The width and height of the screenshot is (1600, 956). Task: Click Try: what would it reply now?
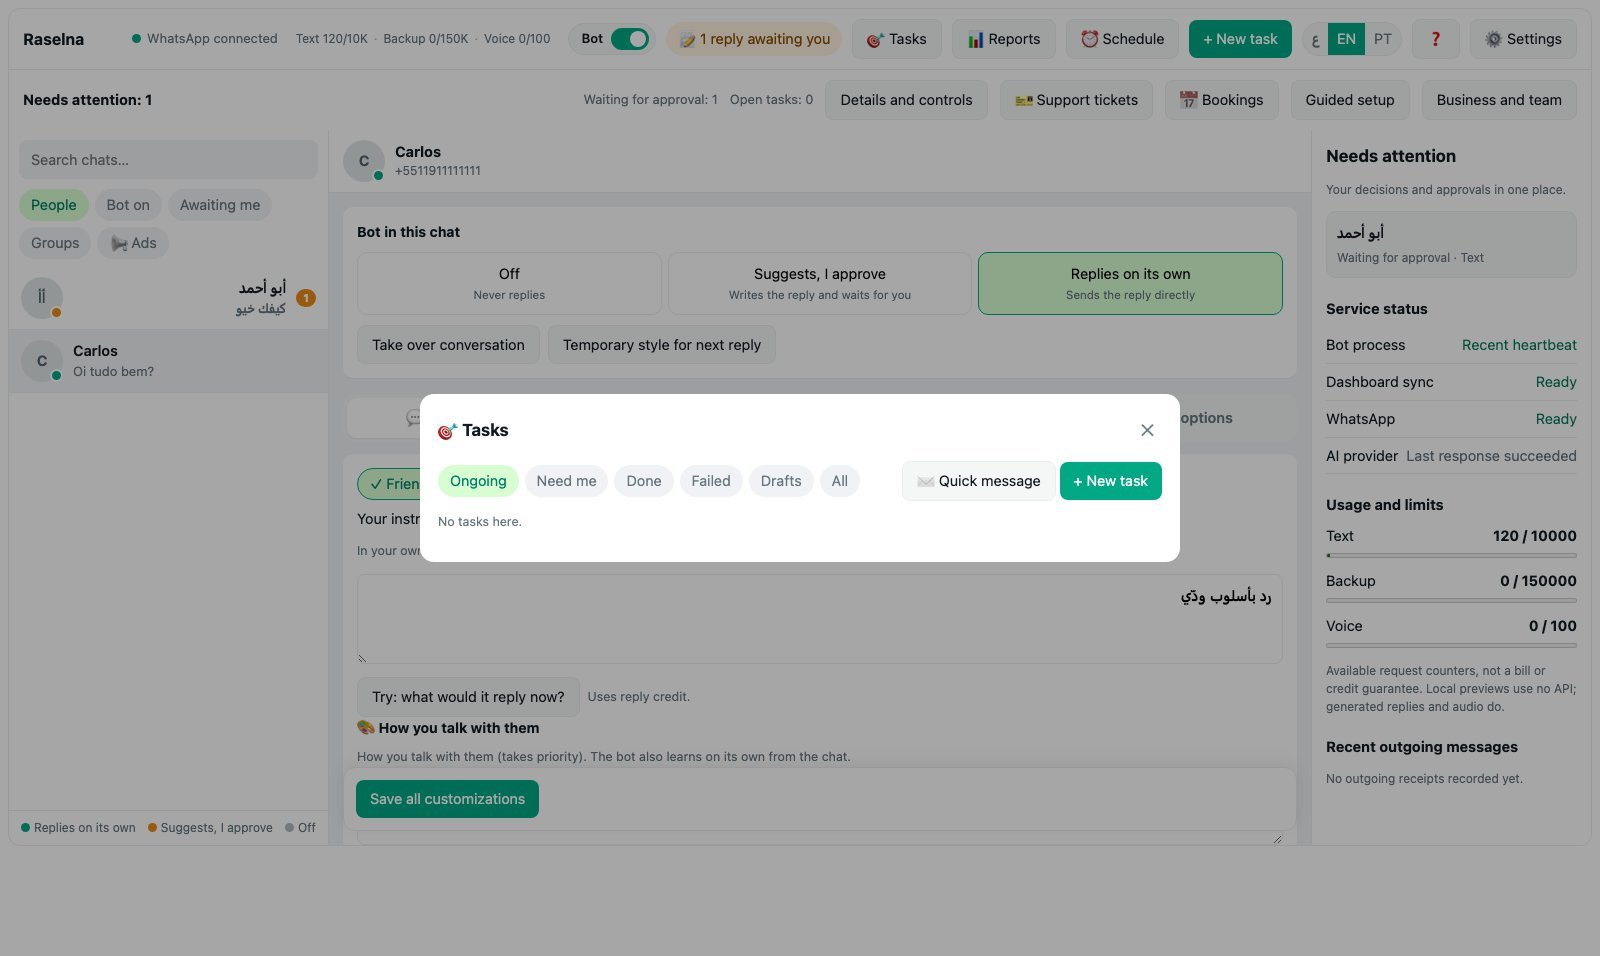click(x=468, y=697)
